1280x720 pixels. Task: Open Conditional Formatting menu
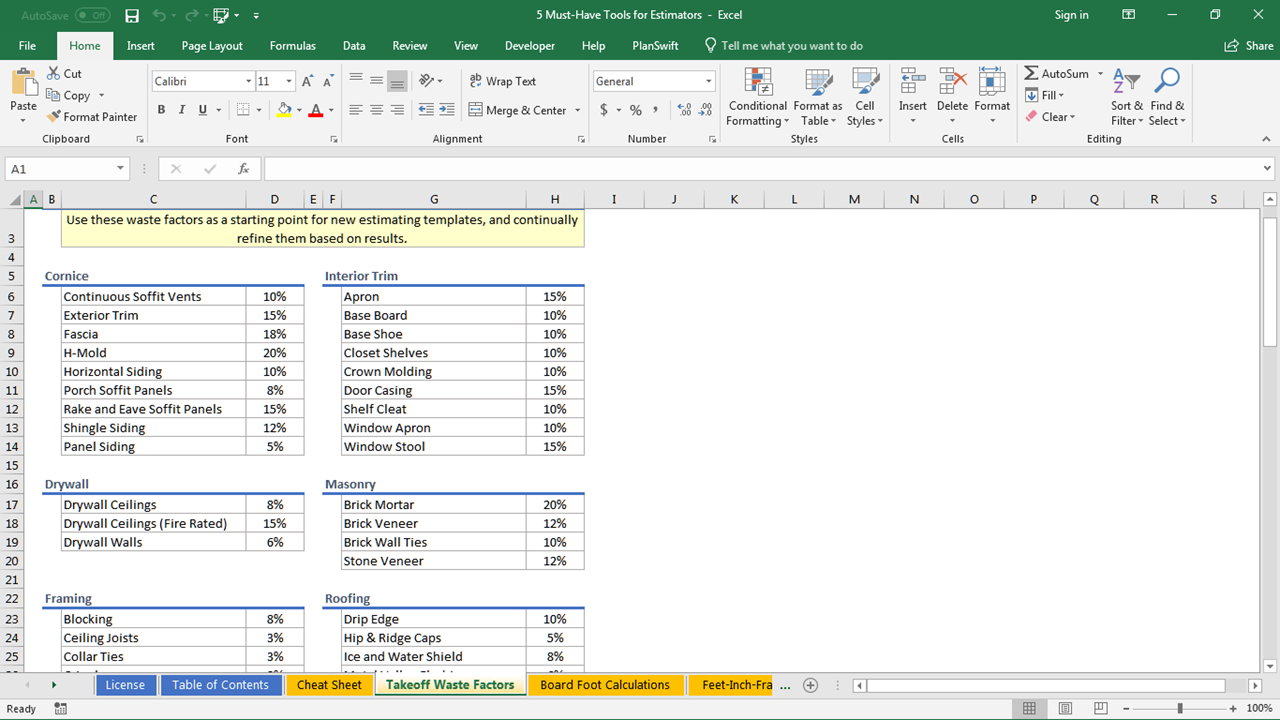758,98
